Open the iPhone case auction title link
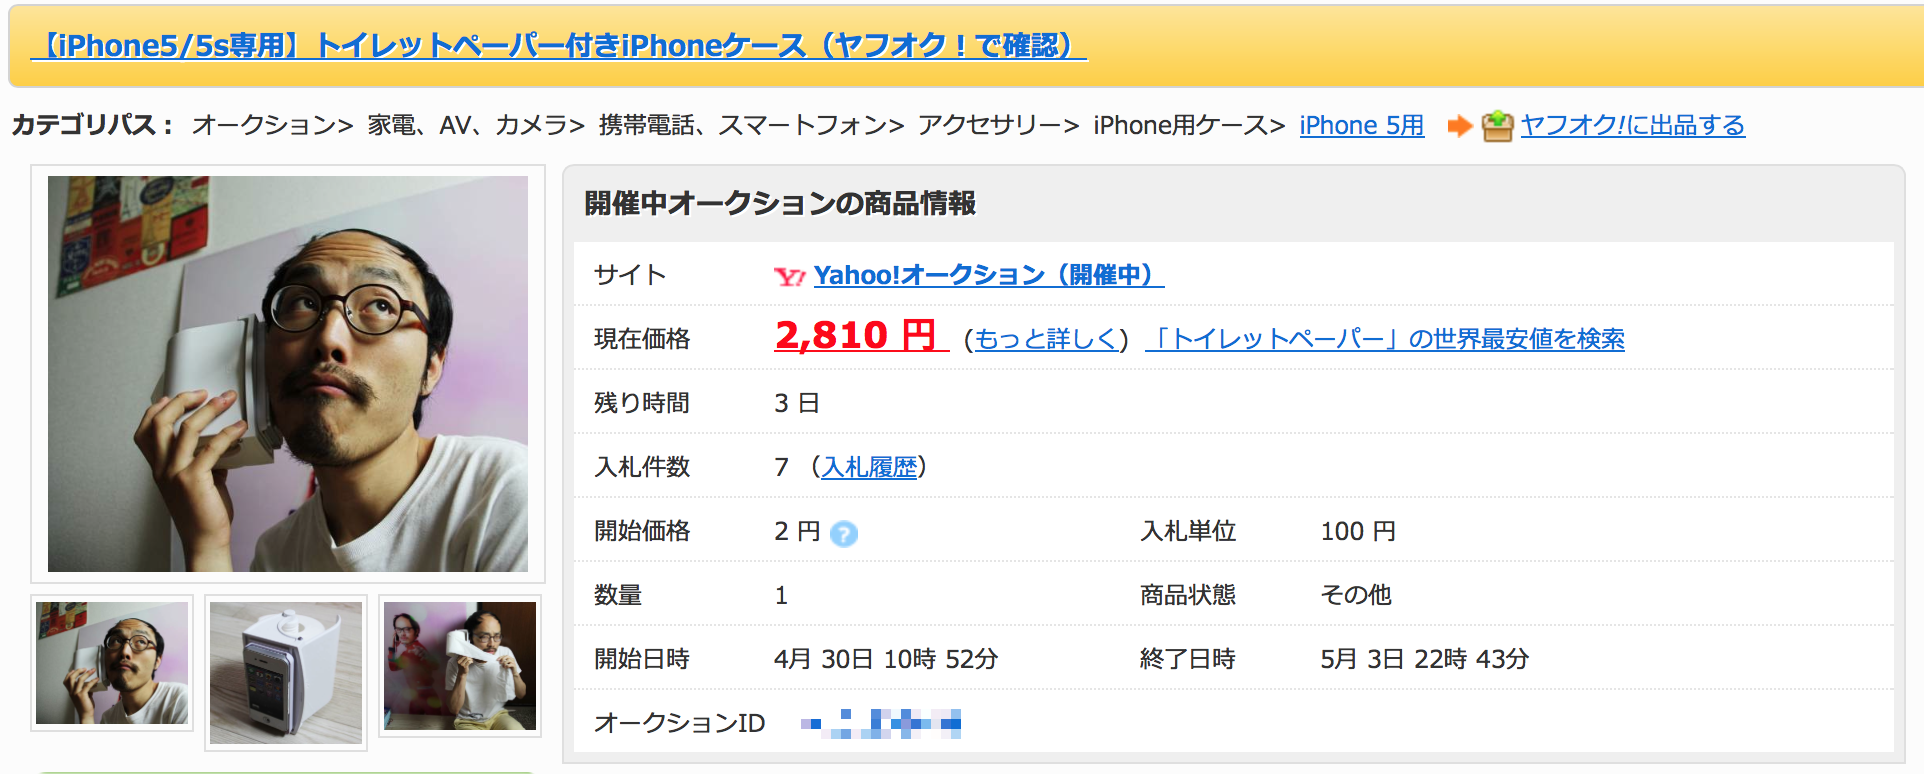 [558, 46]
